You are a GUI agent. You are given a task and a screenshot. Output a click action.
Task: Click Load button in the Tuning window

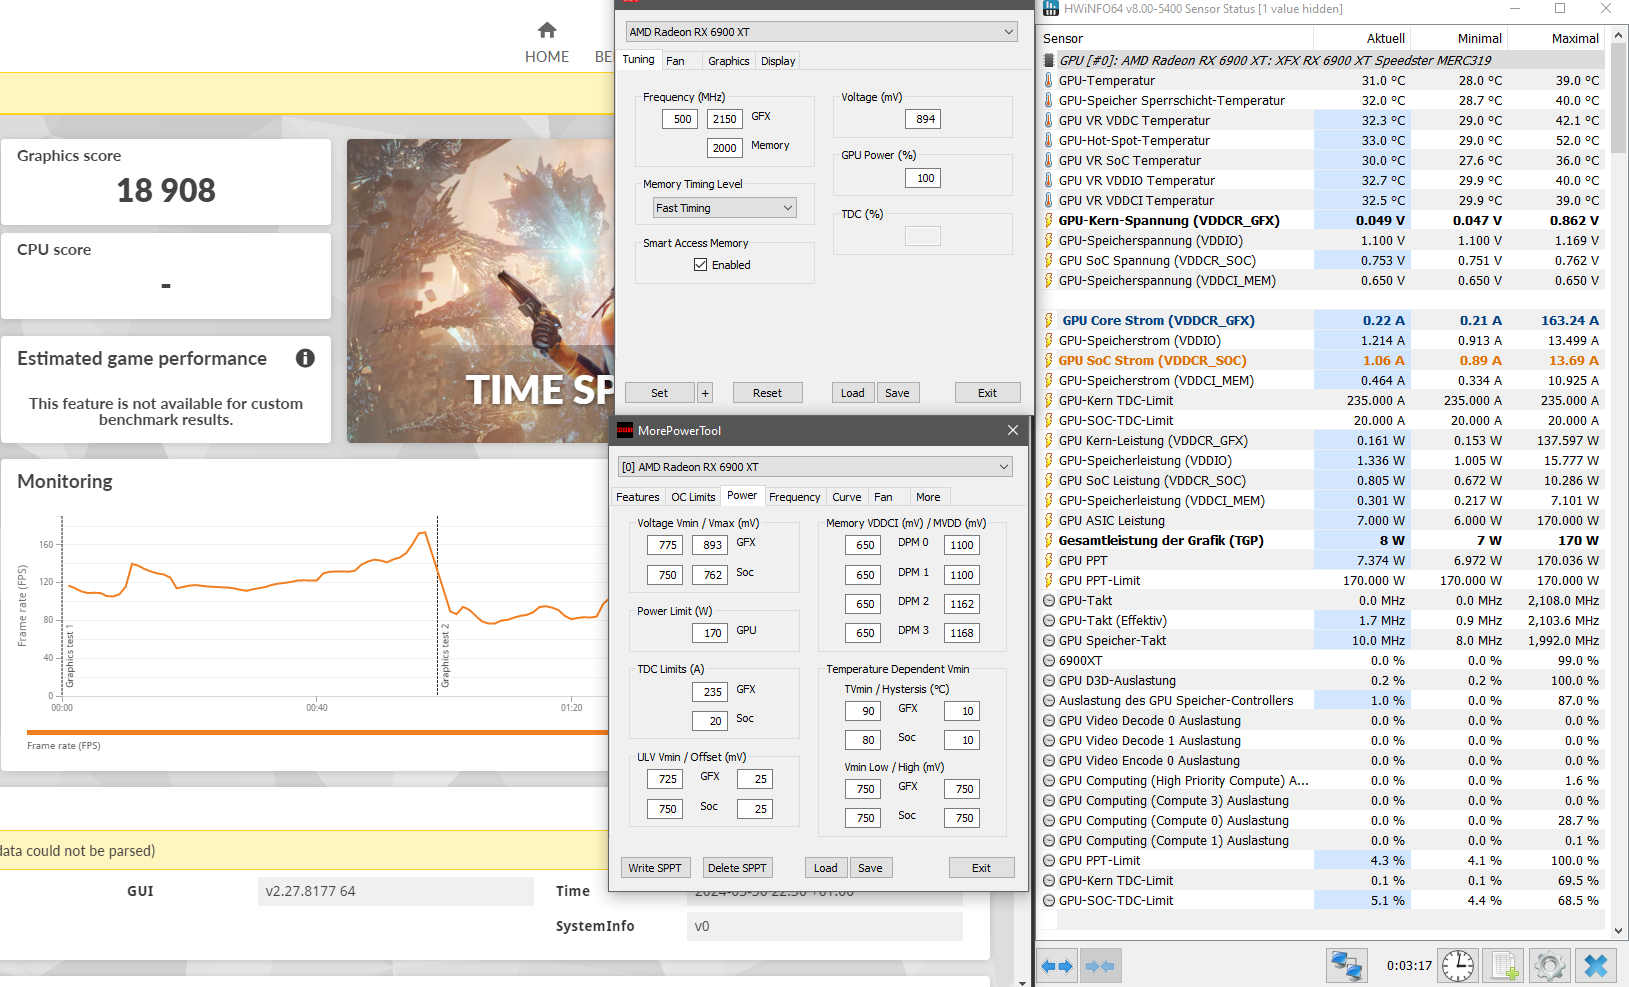point(853,393)
